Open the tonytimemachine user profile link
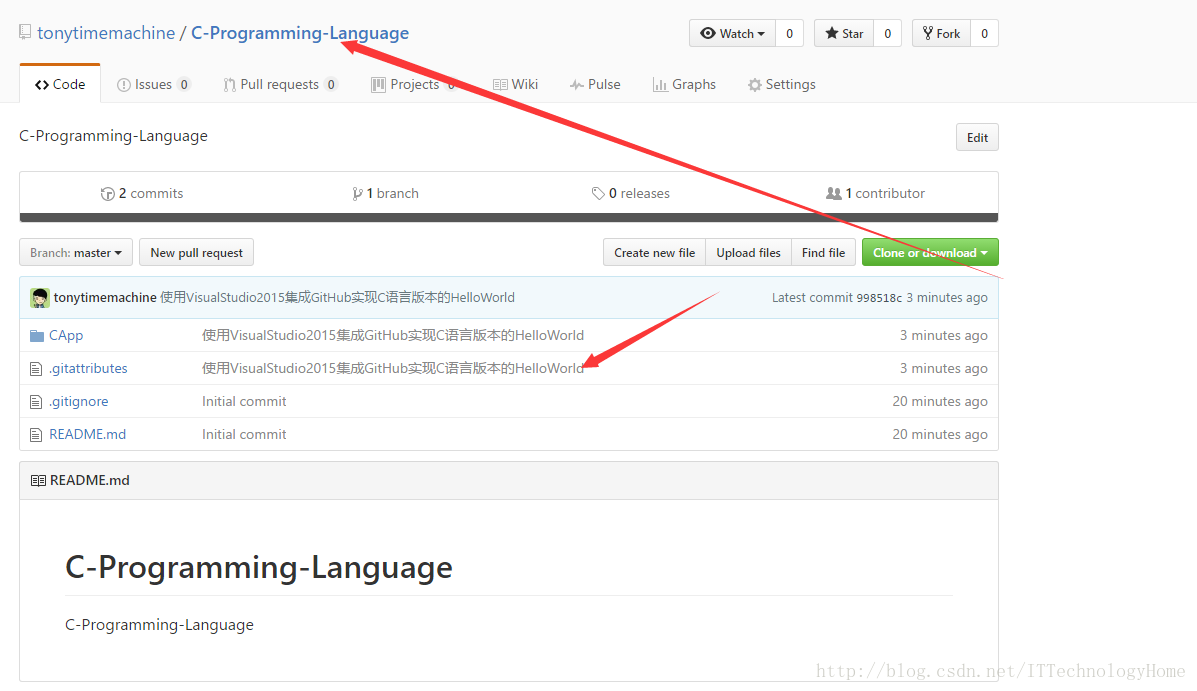This screenshot has width=1197, height=691. coord(106,33)
